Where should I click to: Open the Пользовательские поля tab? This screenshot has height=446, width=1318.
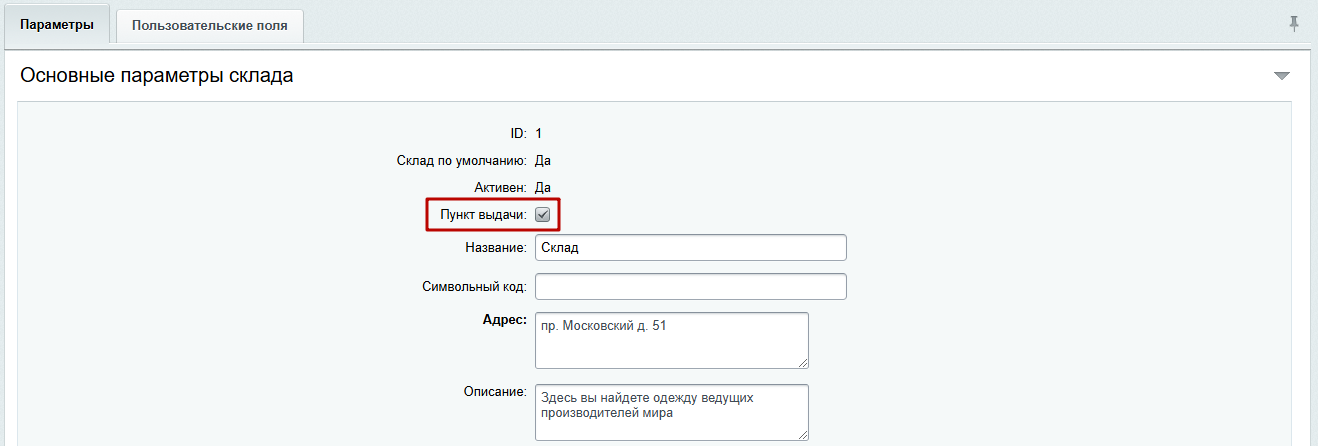click(x=210, y=26)
